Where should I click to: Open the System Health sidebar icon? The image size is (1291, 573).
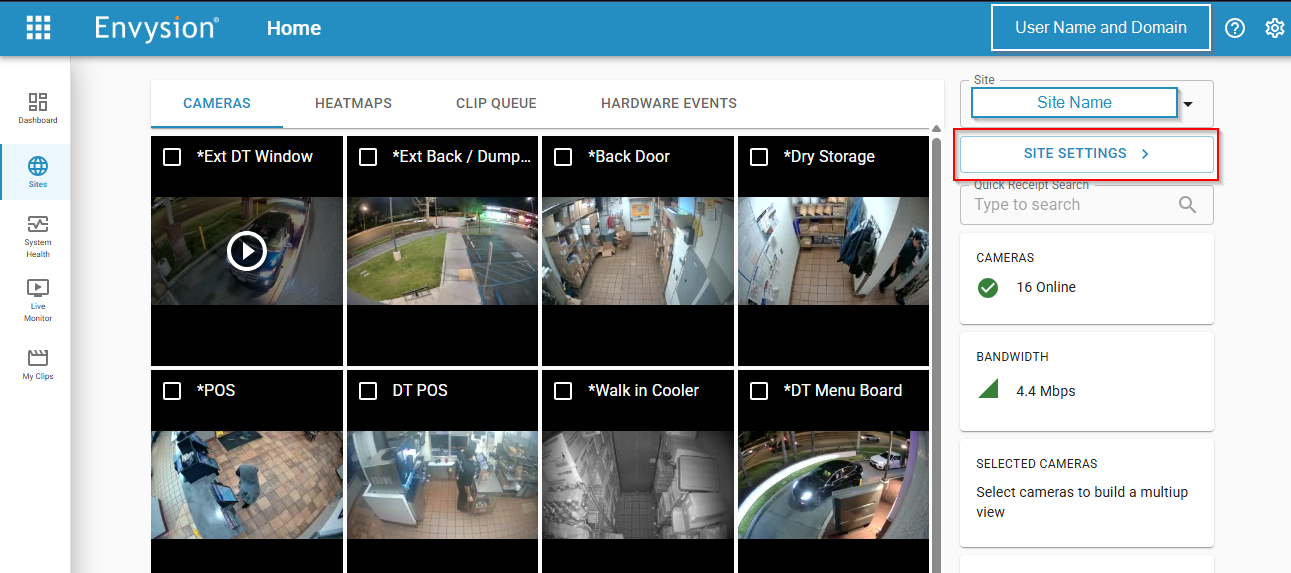pyautogui.click(x=38, y=225)
